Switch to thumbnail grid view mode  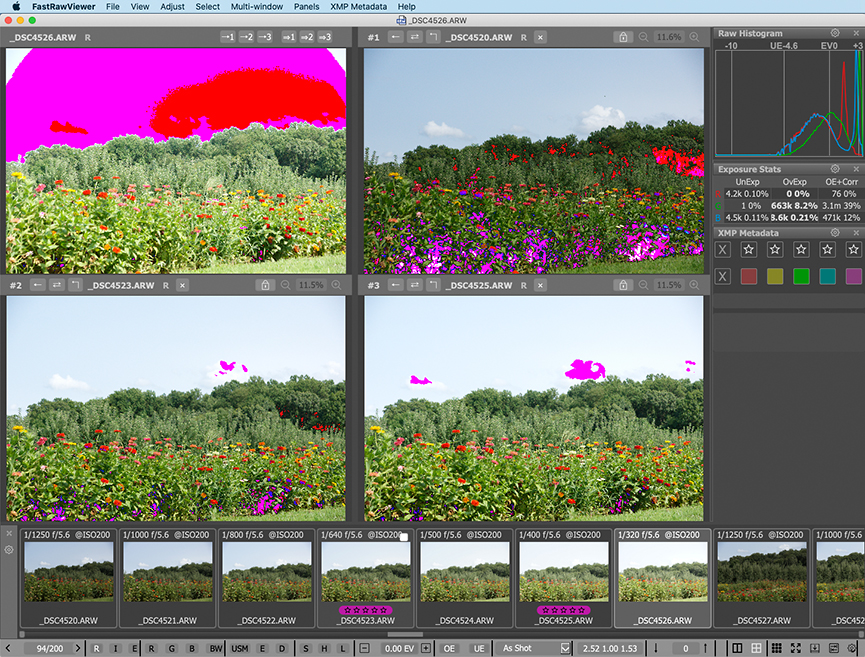[x=777, y=648]
